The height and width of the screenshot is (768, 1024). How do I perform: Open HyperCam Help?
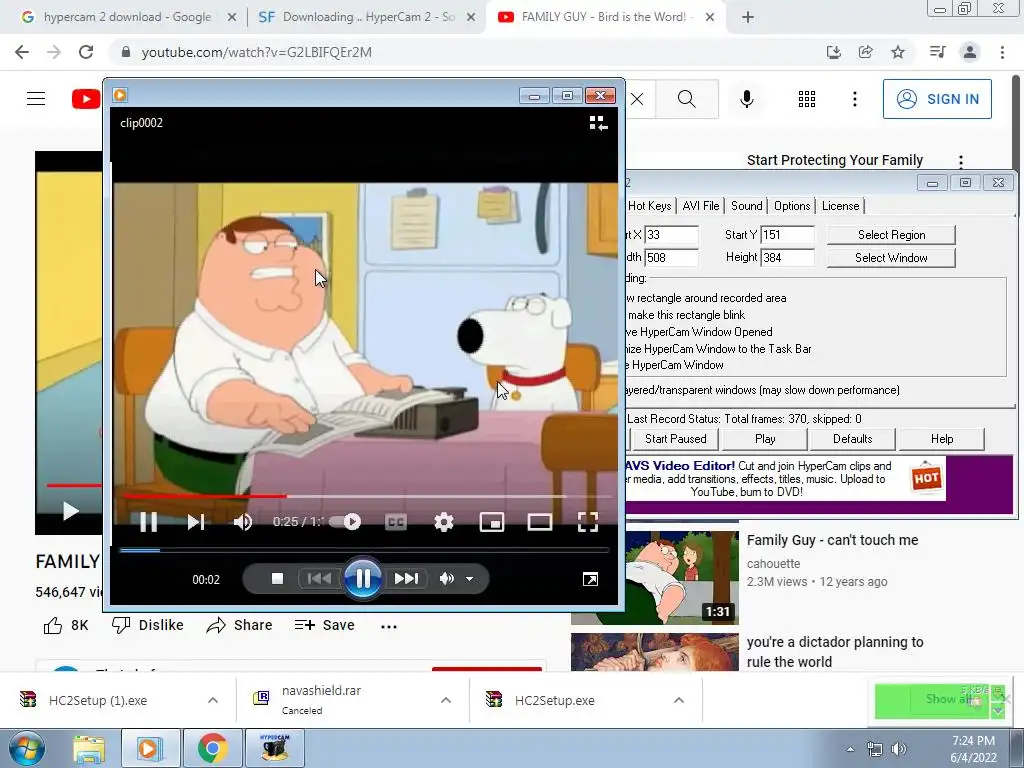[942, 439]
